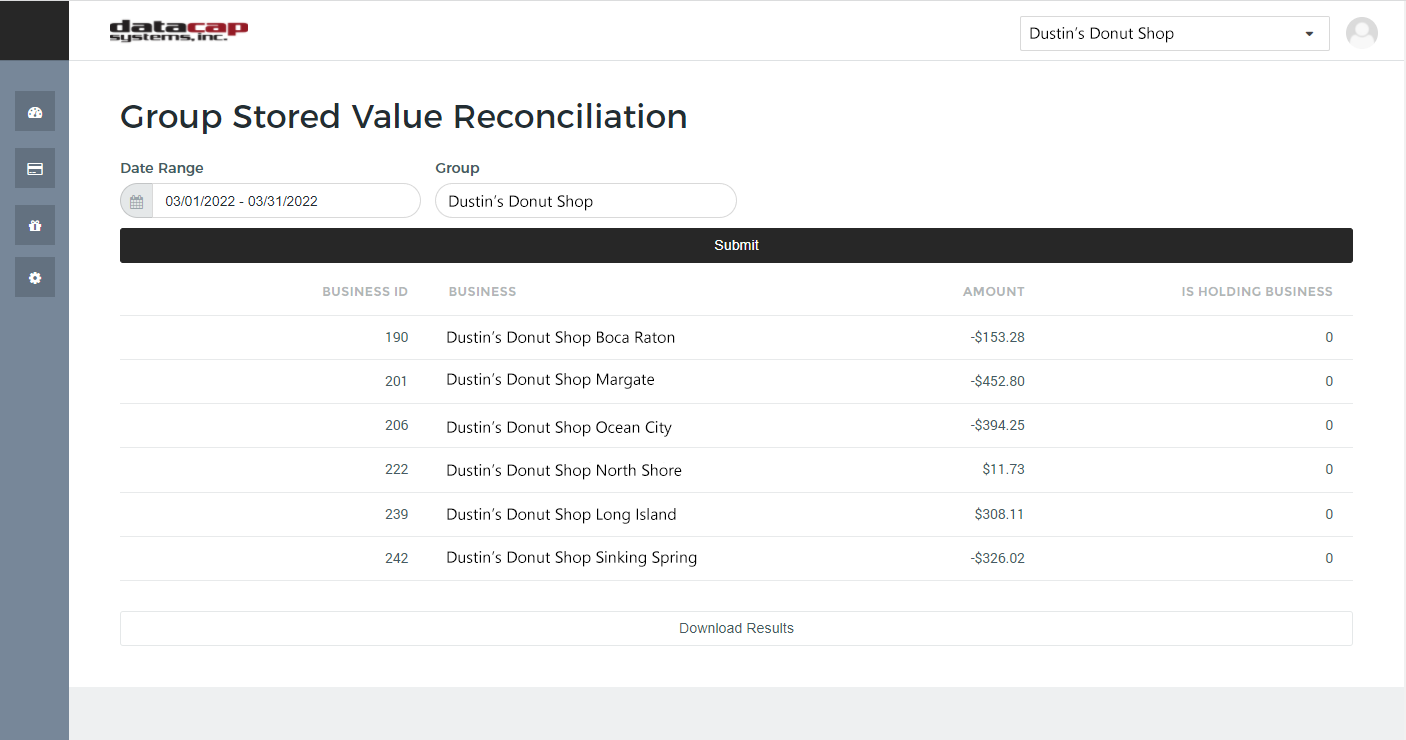The width and height of the screenshot is (1406, 740).
Task: Click Download Results button
Action: click(736, 628)
